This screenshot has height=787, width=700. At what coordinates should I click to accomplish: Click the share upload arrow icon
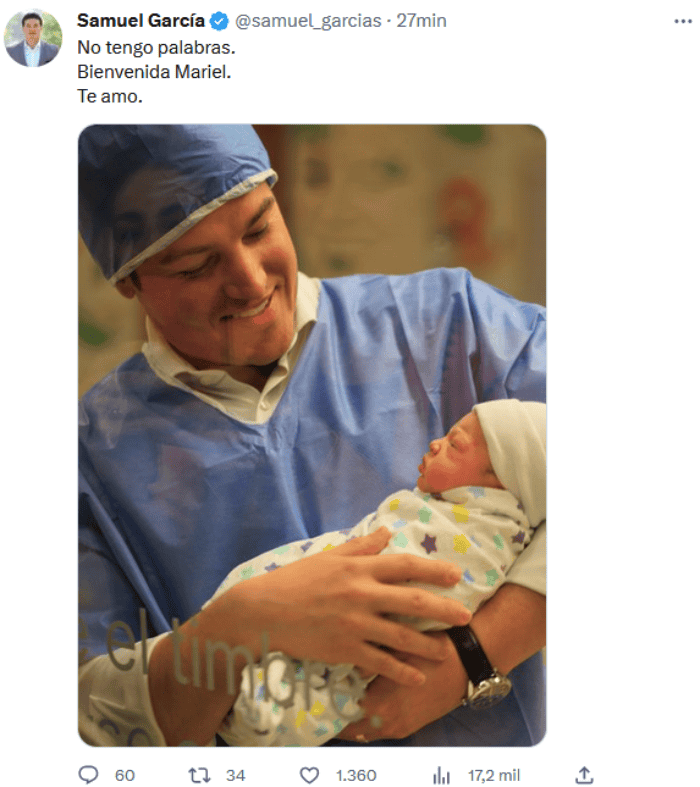point(584,775)
